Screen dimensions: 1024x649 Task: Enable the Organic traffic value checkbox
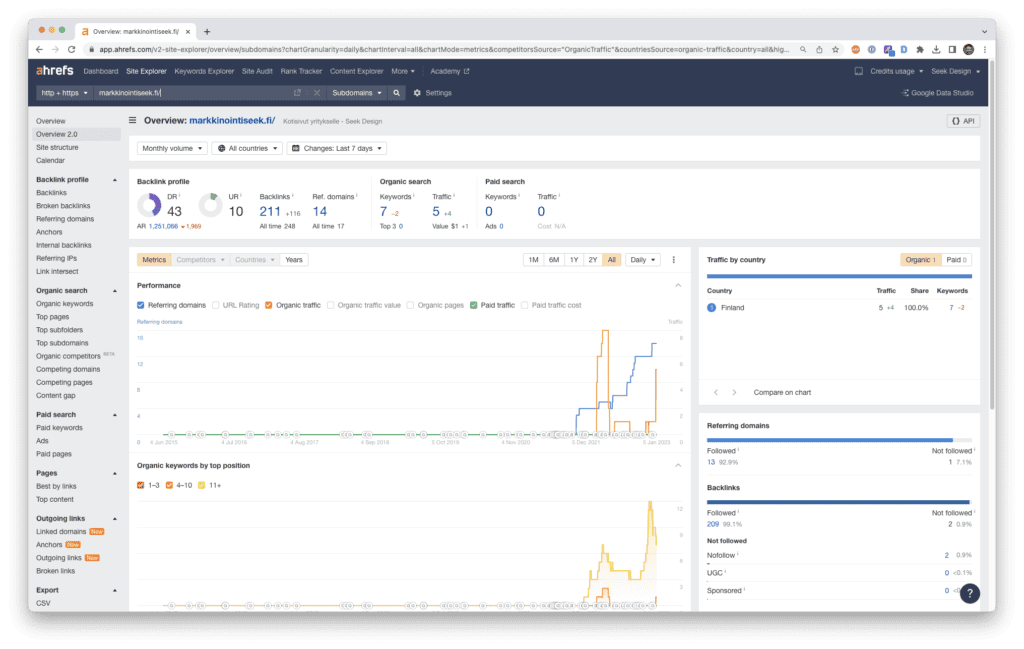(x=330, y=305)
